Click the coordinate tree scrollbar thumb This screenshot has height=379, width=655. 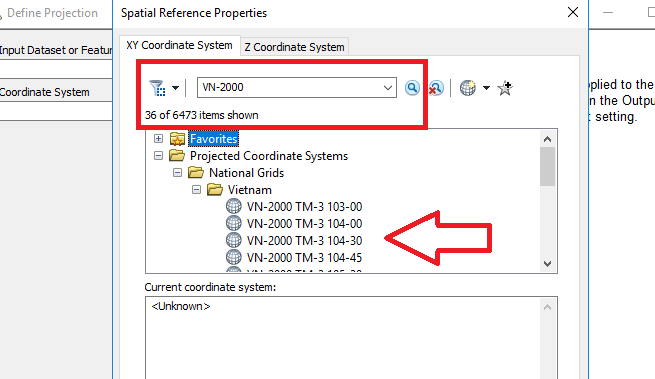coord(548,167)
